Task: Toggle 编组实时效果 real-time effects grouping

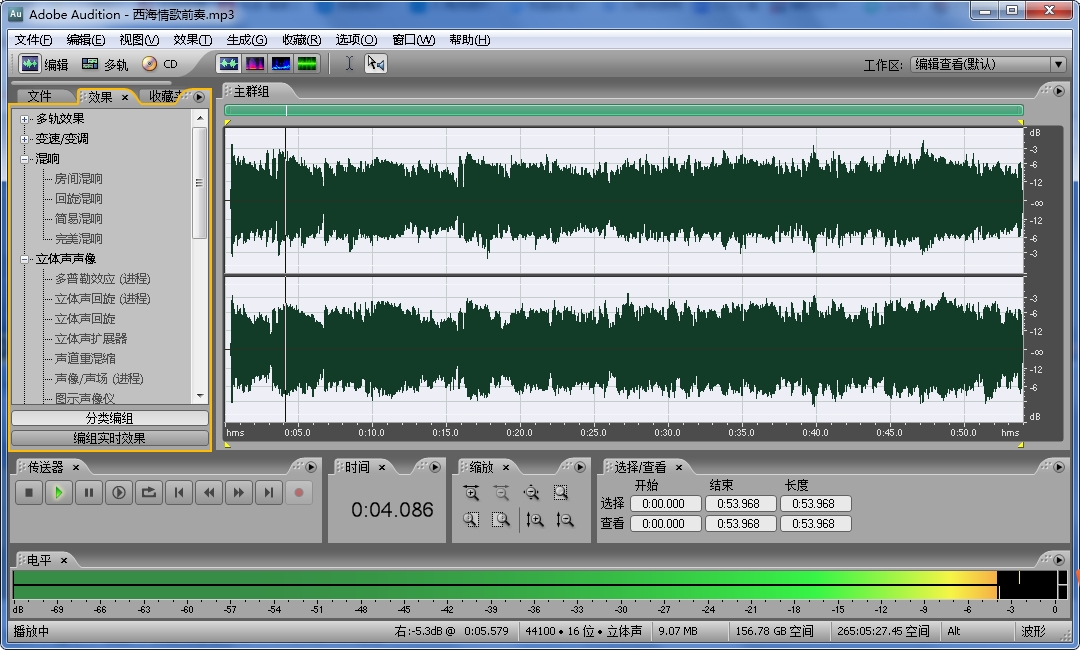Action: [x=109, y=438]
